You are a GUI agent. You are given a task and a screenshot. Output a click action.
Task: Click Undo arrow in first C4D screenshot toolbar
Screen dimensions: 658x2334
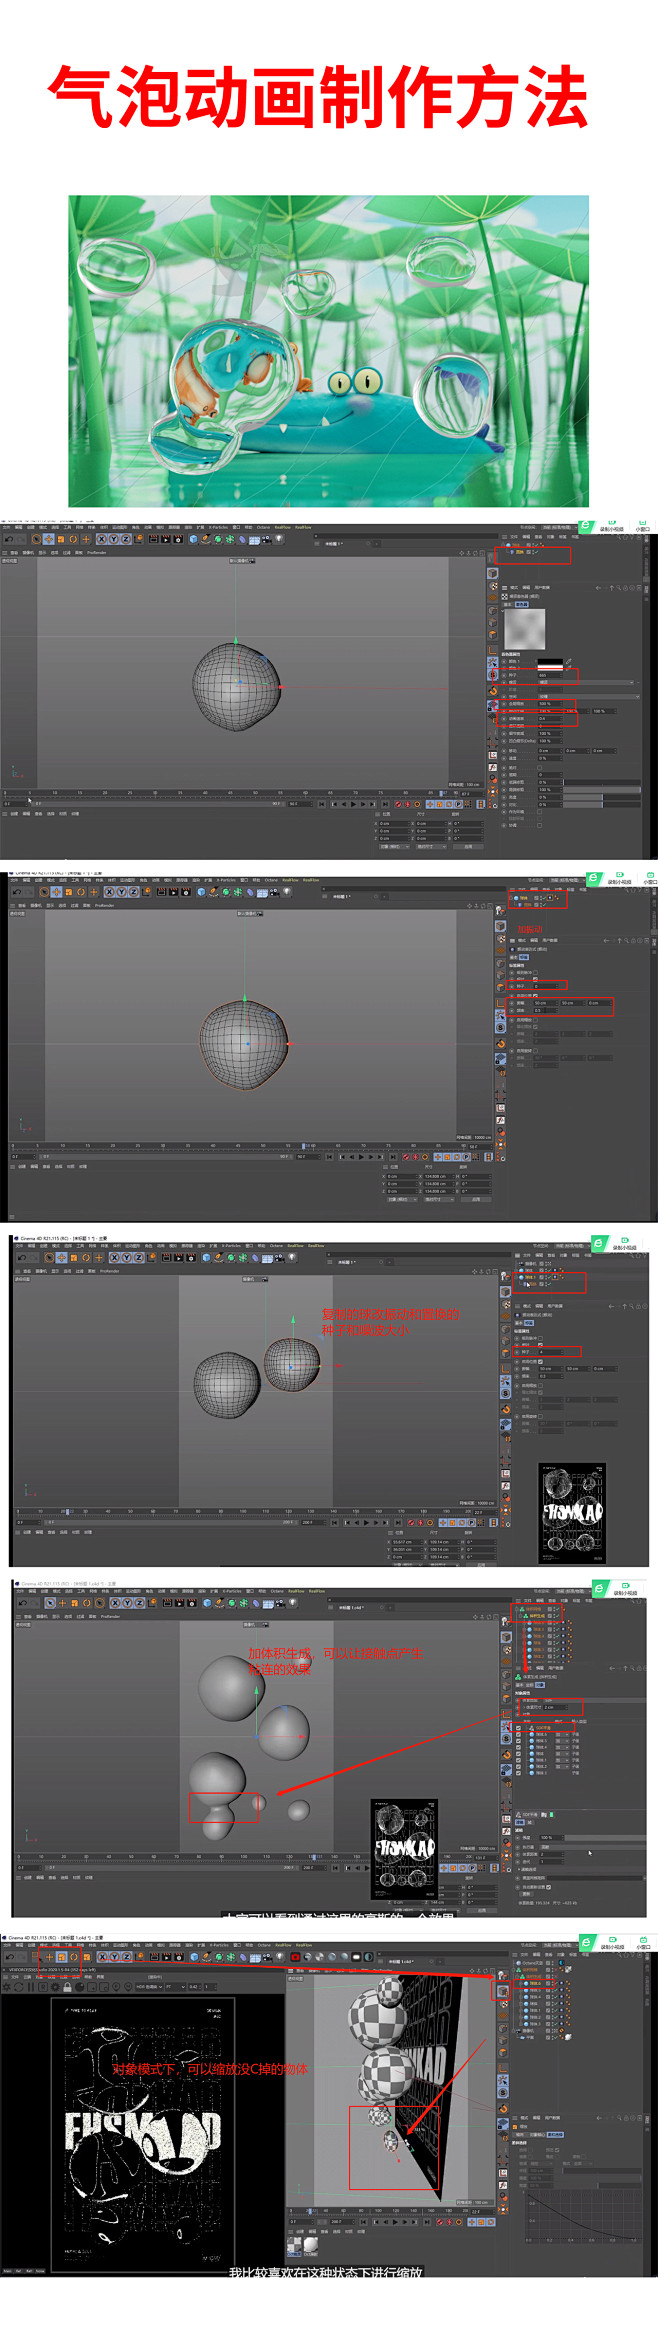click(x=9, y=538)
